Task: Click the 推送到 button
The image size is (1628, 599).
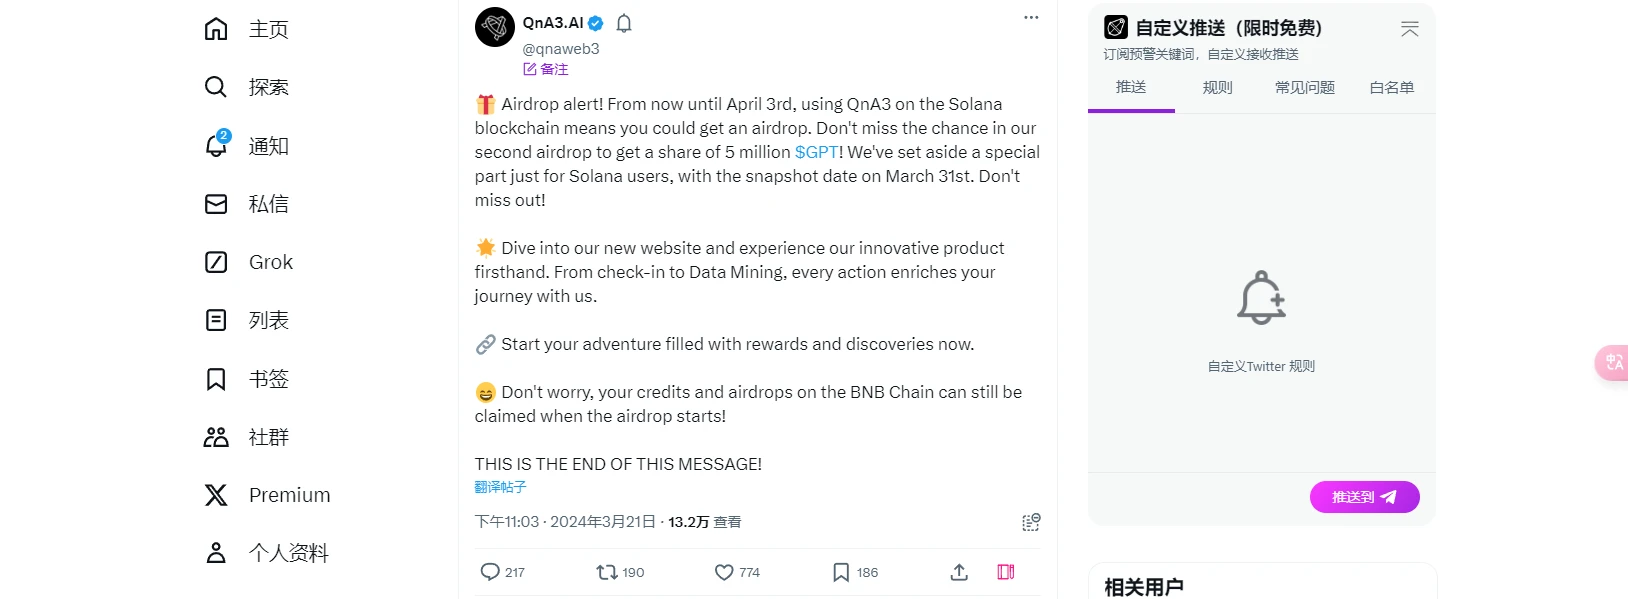Action: click(x=1364, y=497)
